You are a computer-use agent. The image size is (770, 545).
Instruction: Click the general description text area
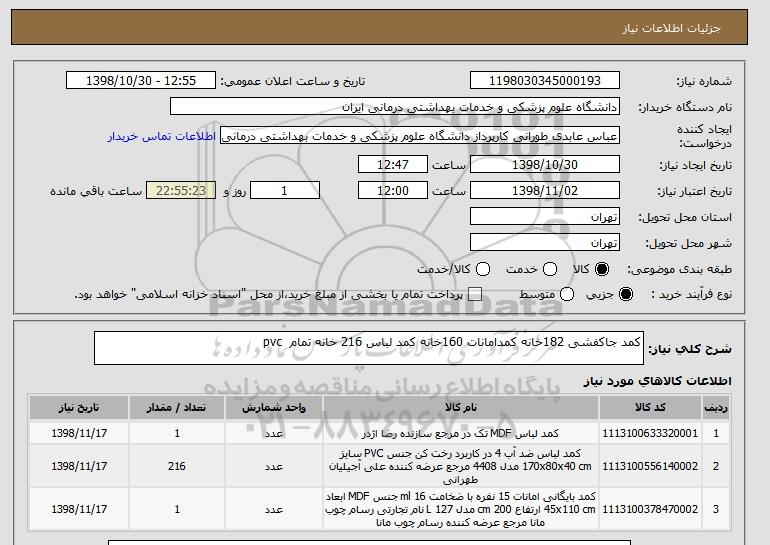(x=369, y=348)
